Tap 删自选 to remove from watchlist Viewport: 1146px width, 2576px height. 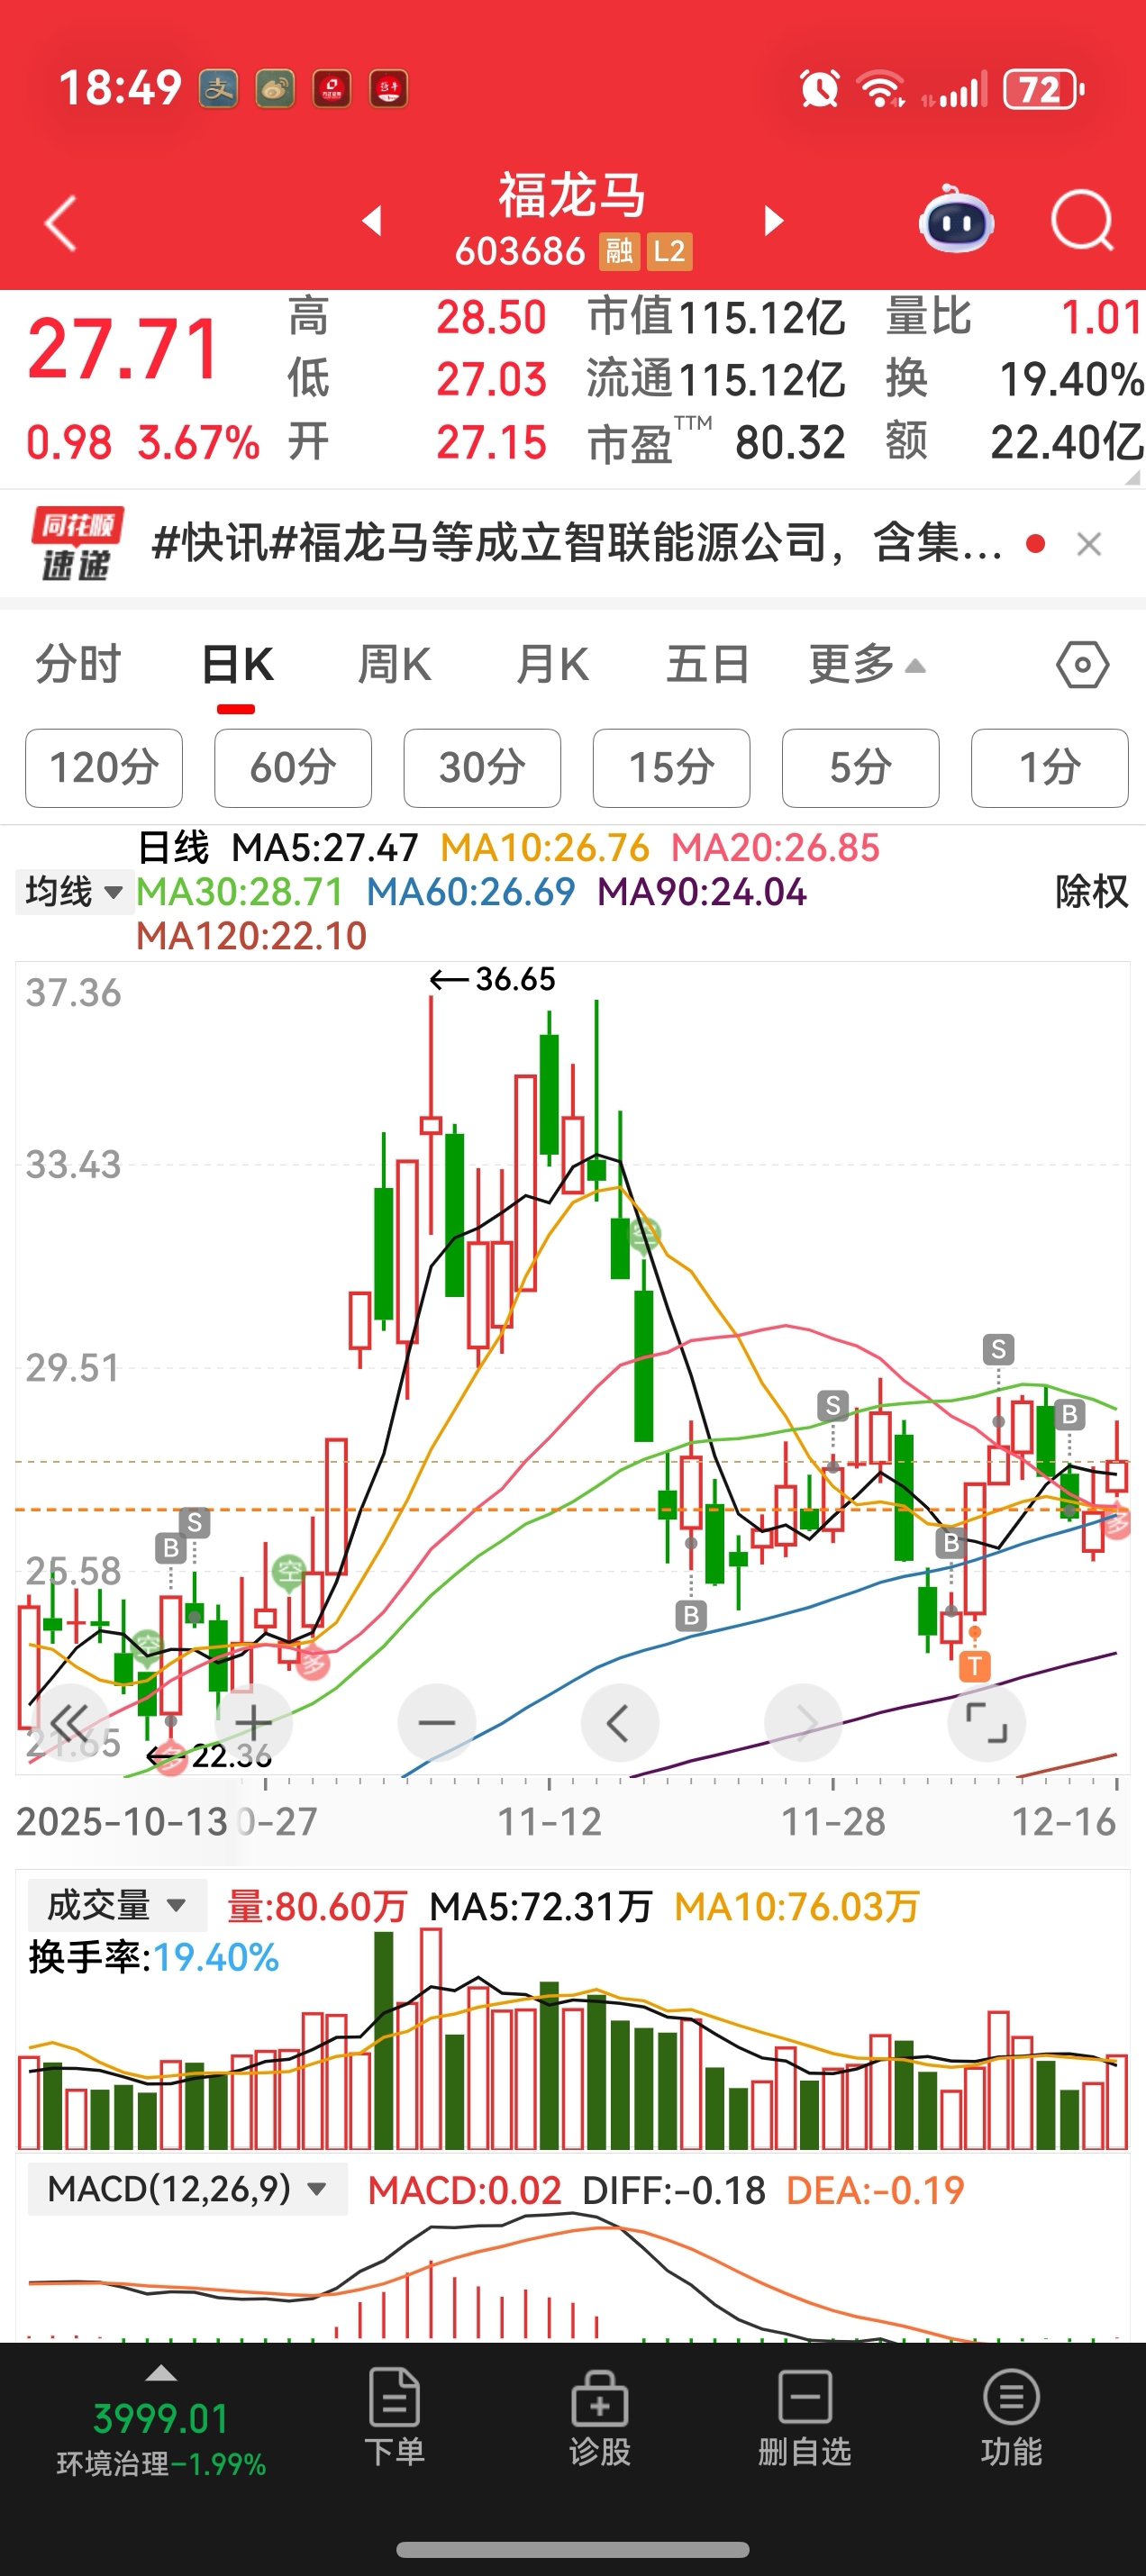tap(804, 2417)
